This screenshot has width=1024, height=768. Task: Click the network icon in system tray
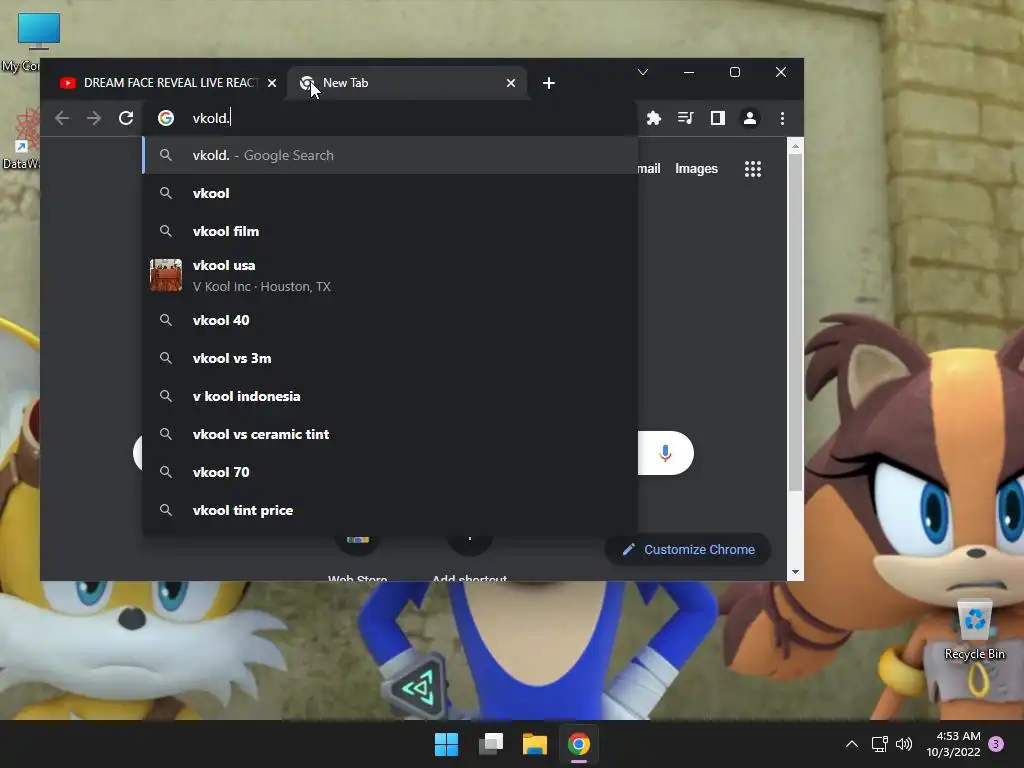click(880, 744)
